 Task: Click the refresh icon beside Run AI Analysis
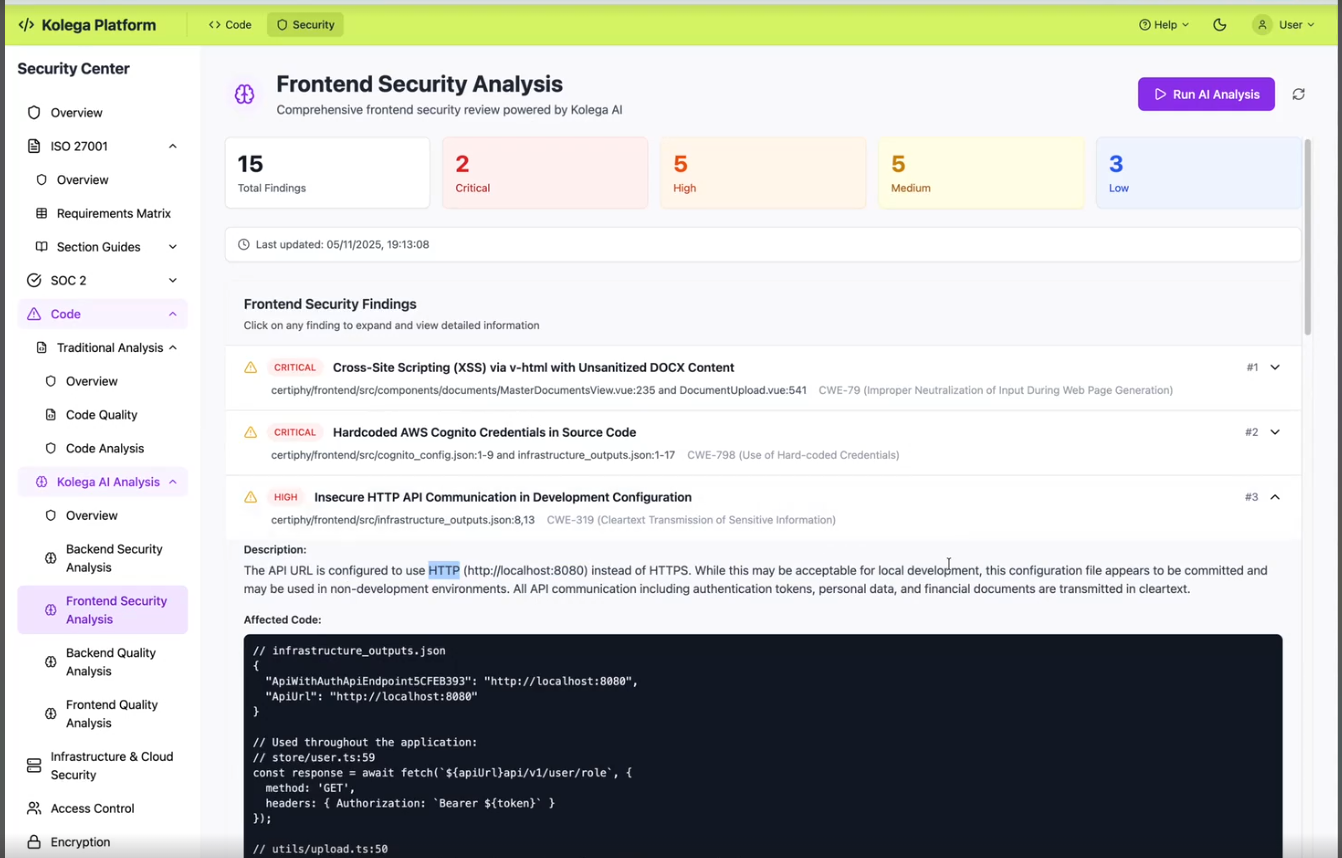tap(1298, 93)
